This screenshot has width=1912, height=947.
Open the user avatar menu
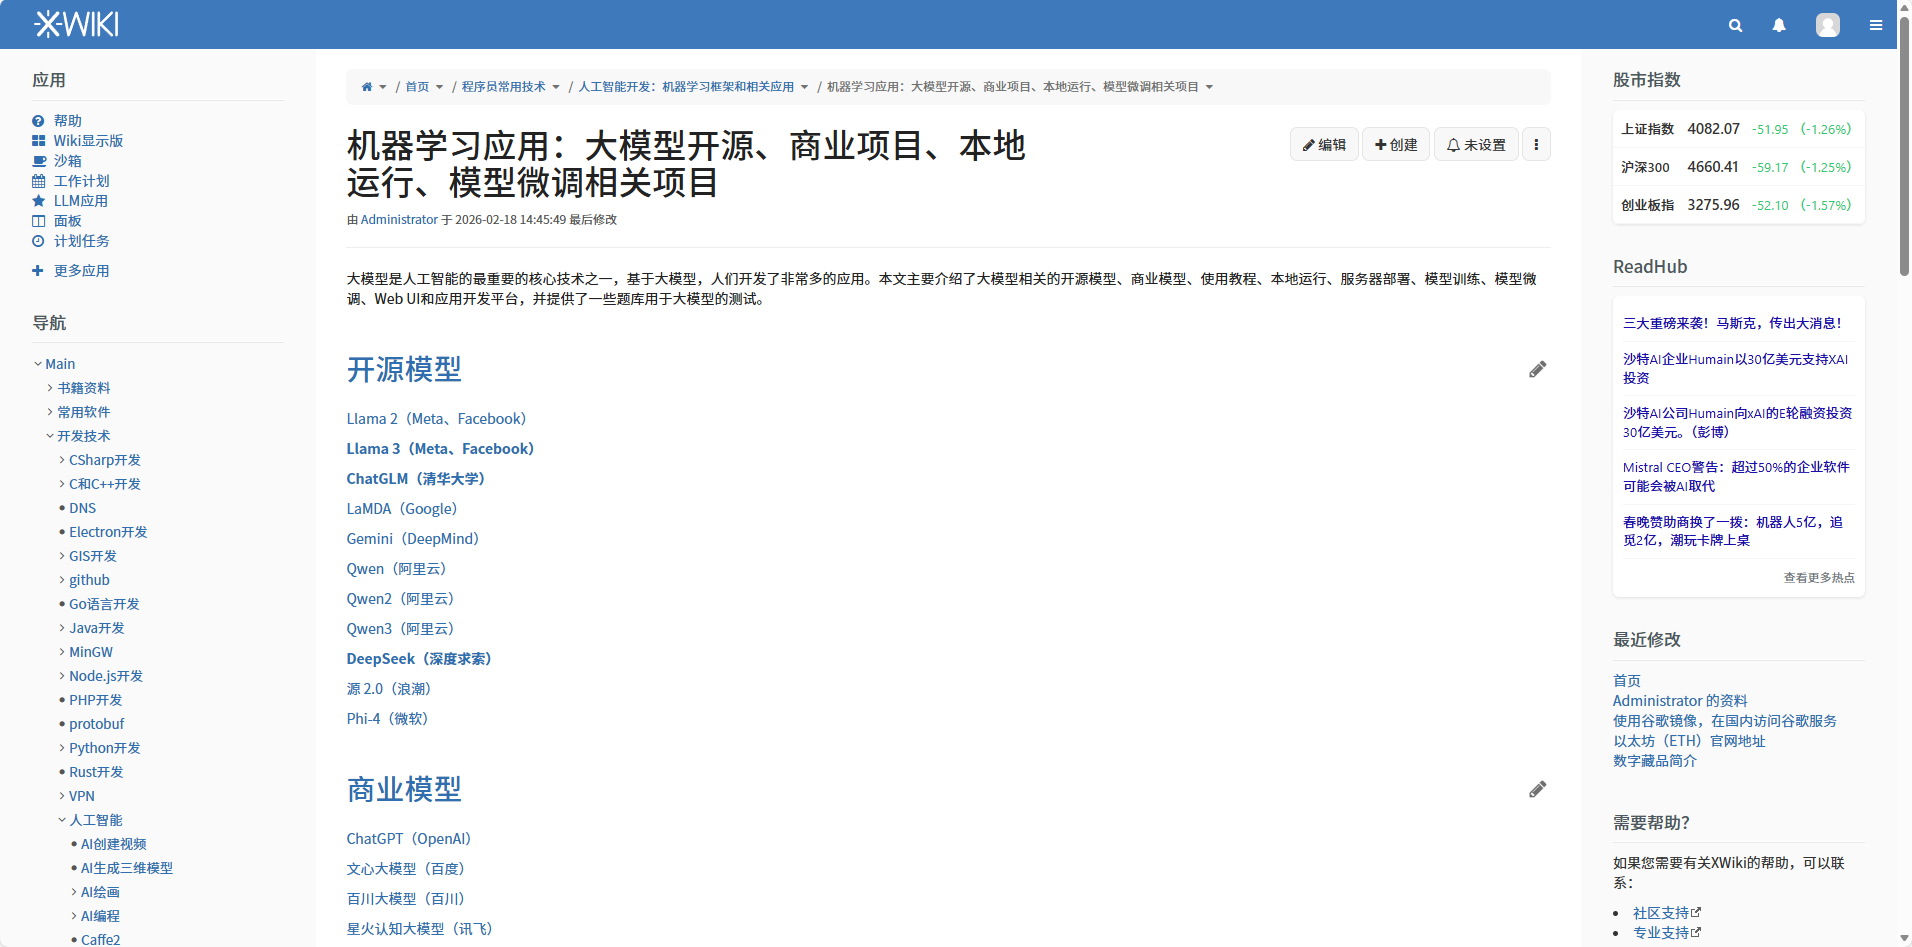1828,25
